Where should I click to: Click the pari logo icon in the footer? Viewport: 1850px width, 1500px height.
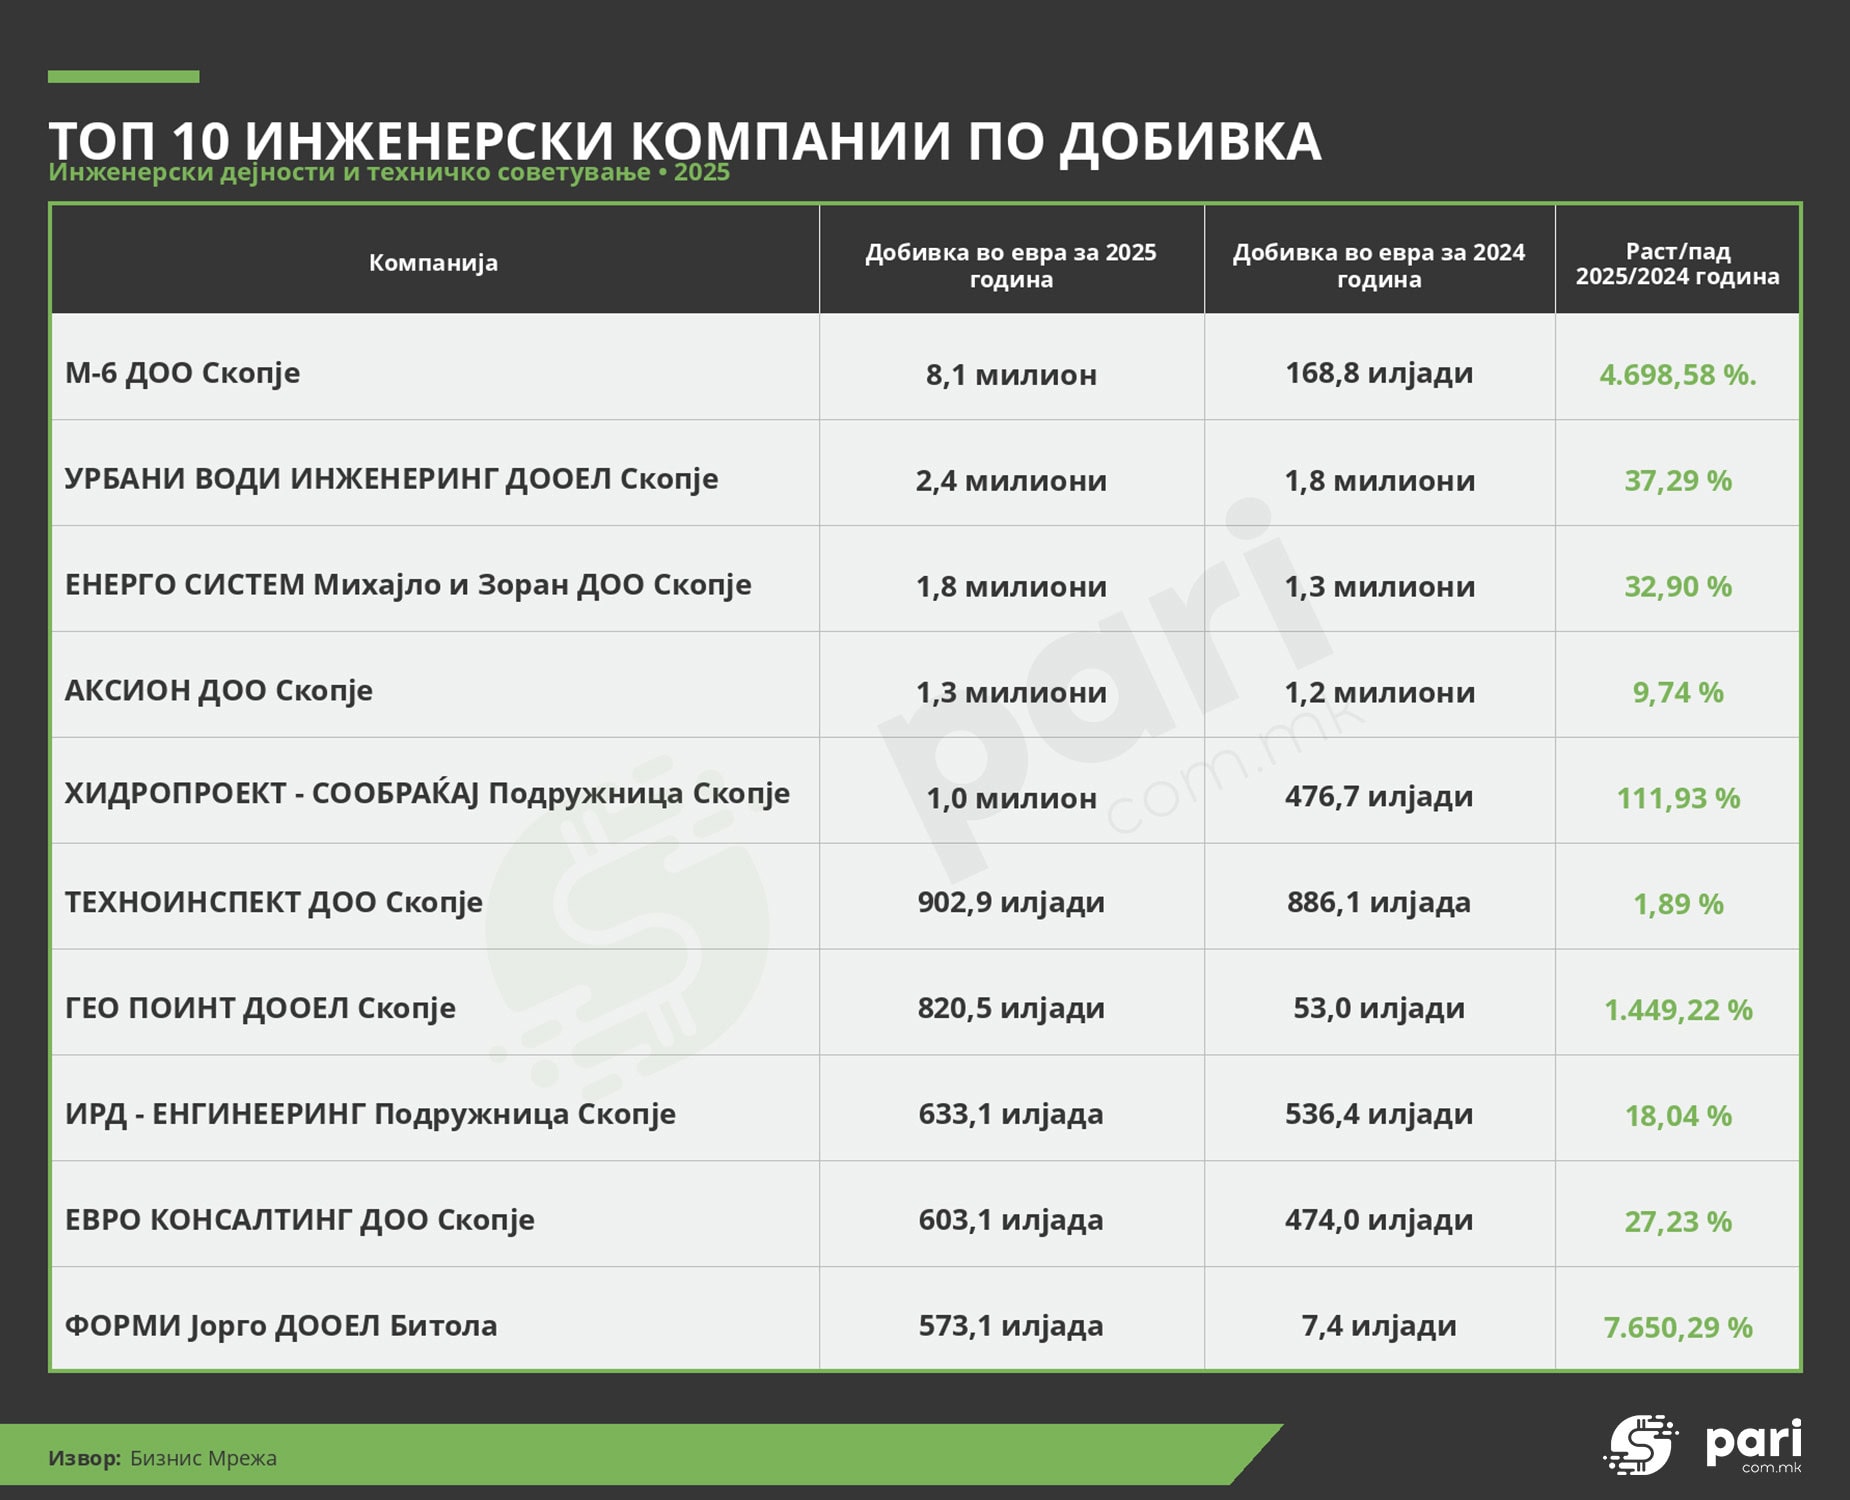coord(1641,1445)
